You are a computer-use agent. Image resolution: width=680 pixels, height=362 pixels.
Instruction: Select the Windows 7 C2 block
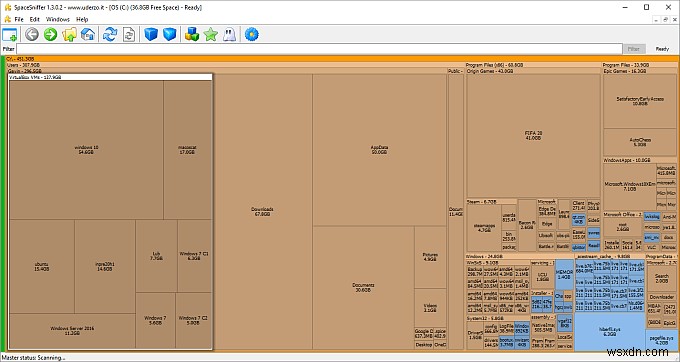(x=193, y=320)
